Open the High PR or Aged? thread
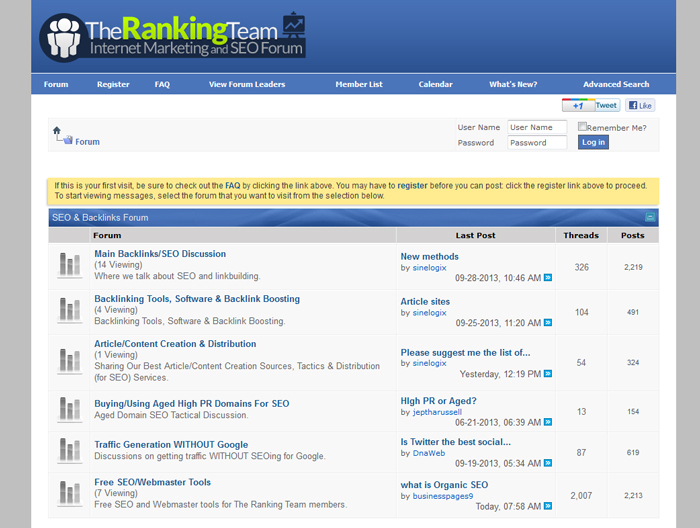 (438, 401)
